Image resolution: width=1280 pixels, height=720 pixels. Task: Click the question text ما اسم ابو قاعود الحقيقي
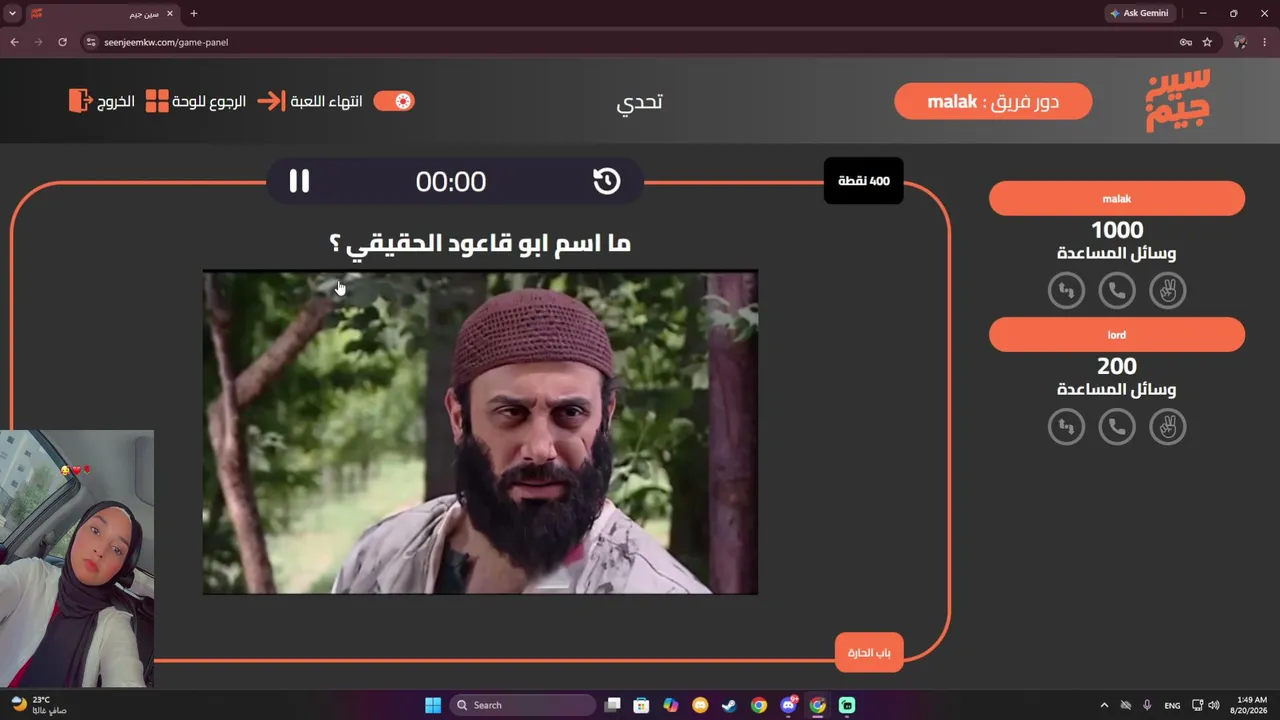click(480, 243)
